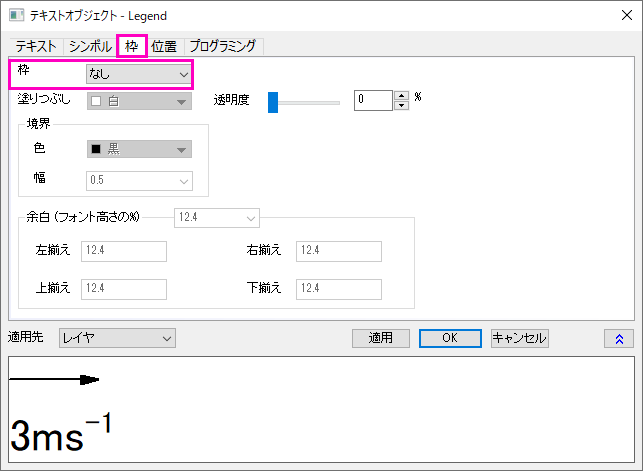The height and width of the screenshot is (471, 643).
Task: Open the 適用先 dropdown showing レイヤ
Action: click(x=117, y=338)
